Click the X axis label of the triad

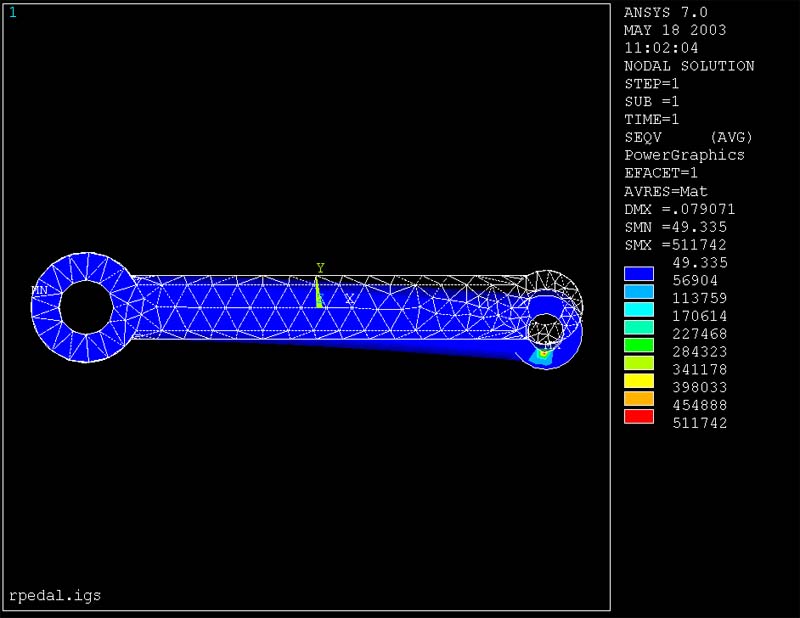[349, 299]
